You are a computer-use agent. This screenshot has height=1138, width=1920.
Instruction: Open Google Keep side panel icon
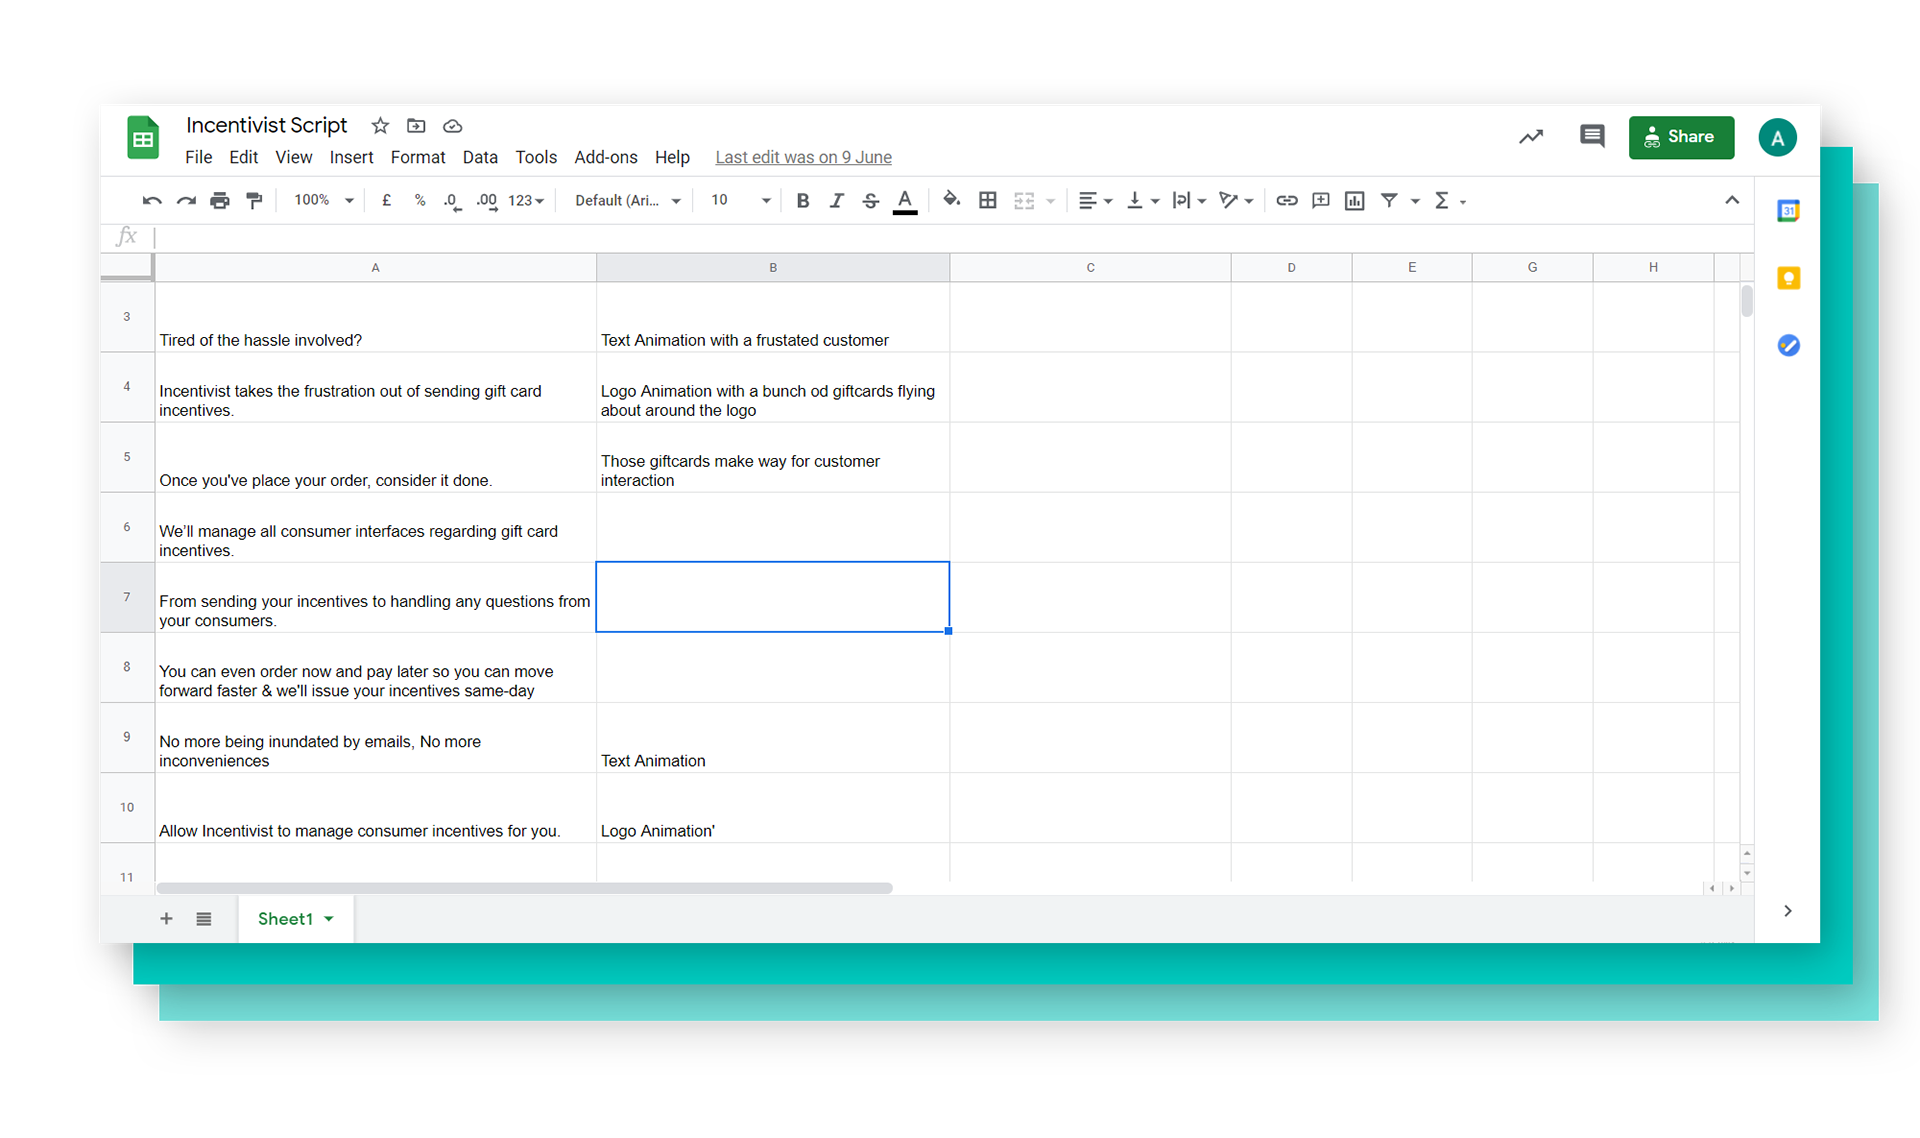click(x=1788, y=278)
